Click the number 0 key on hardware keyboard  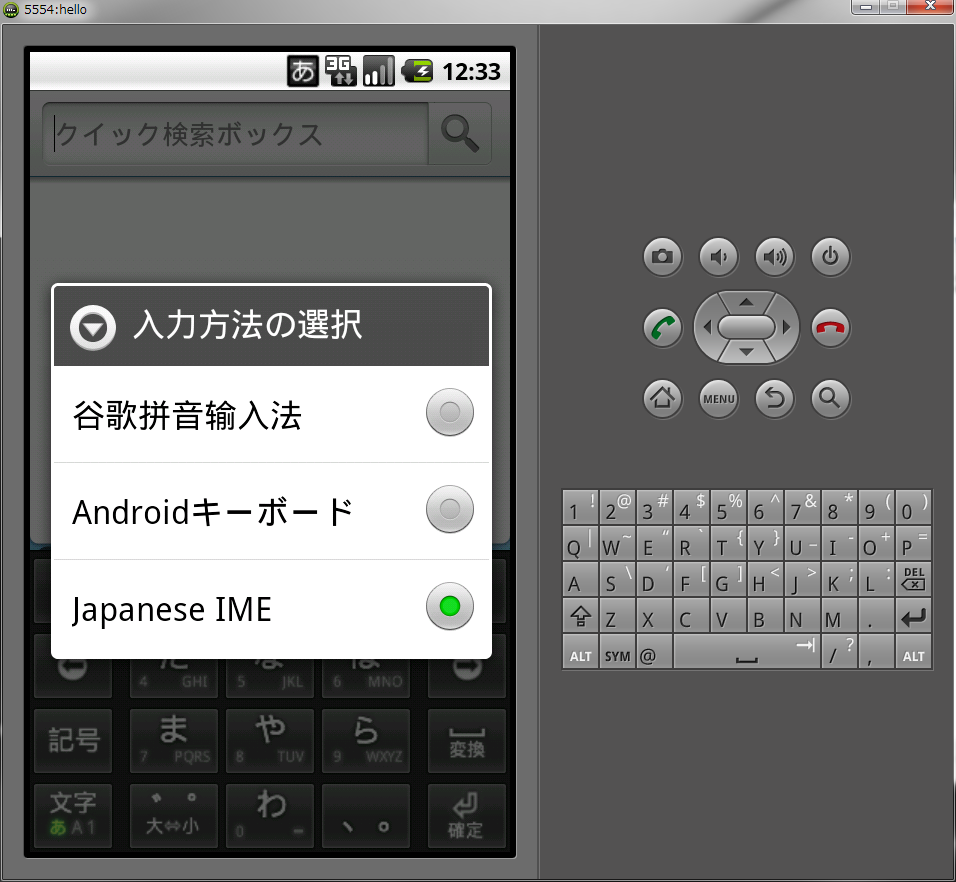pos(913,507)
